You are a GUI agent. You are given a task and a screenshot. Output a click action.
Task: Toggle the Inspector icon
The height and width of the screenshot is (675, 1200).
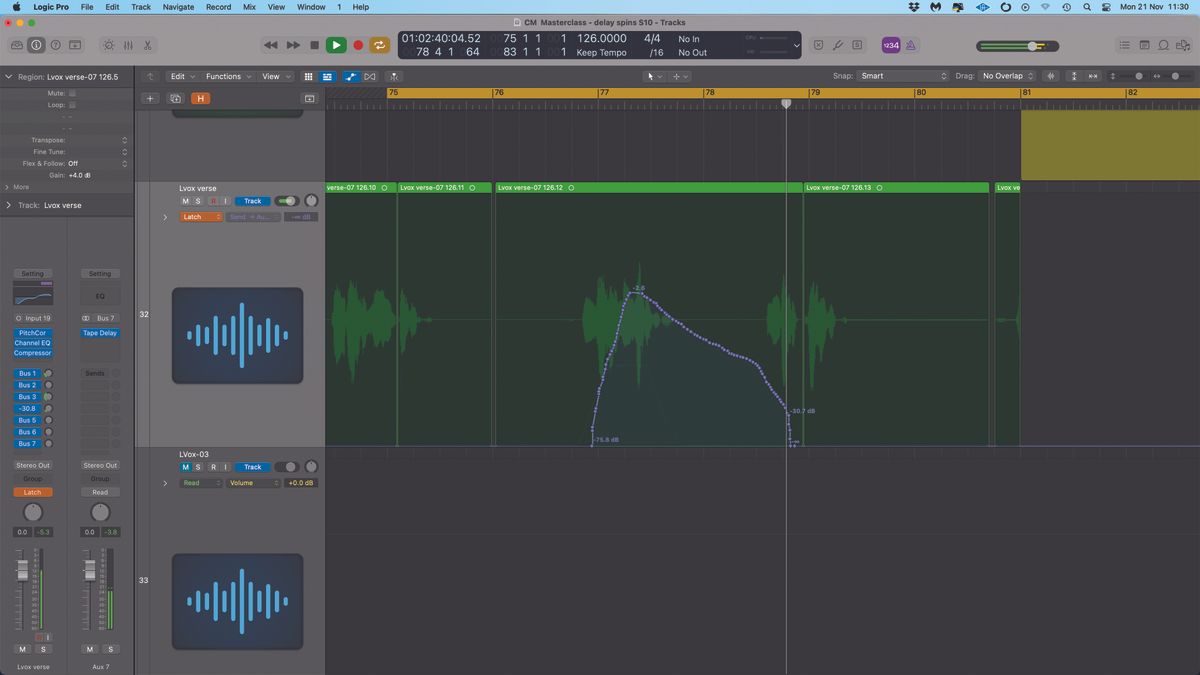[36, 45]
